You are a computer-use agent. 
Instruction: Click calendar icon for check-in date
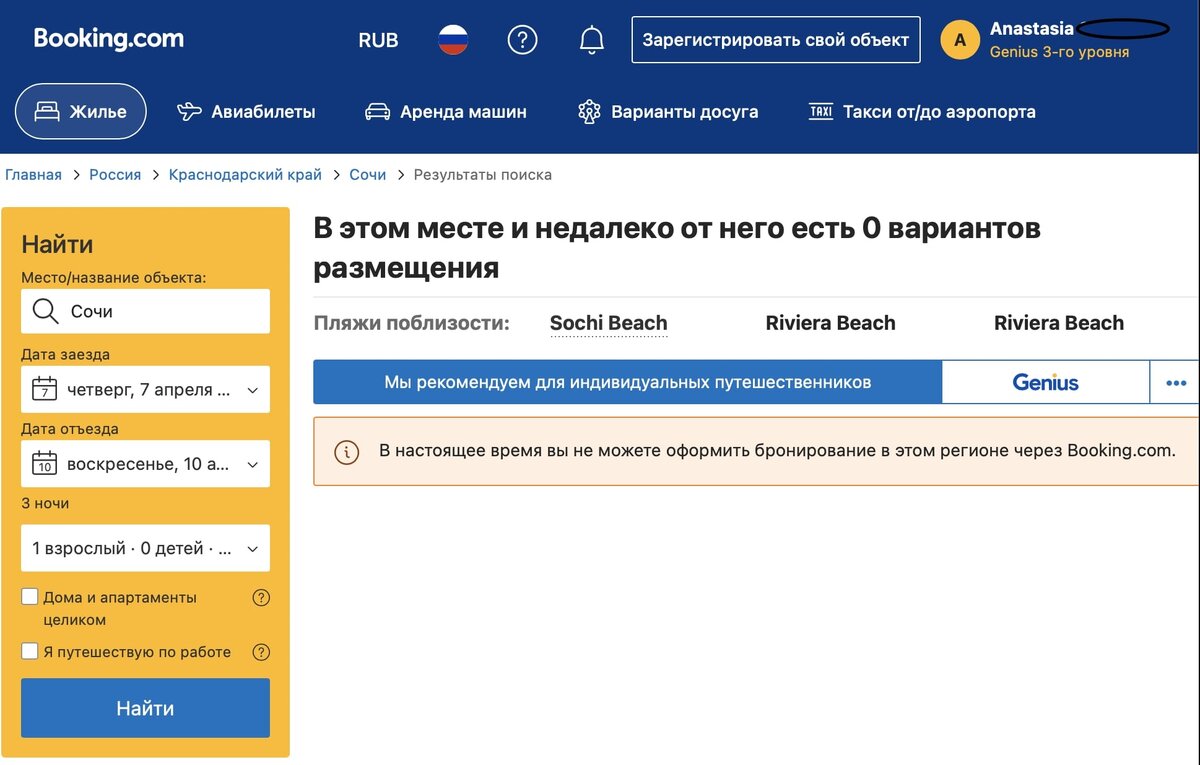pyautogui.click(x=44, y=389)
